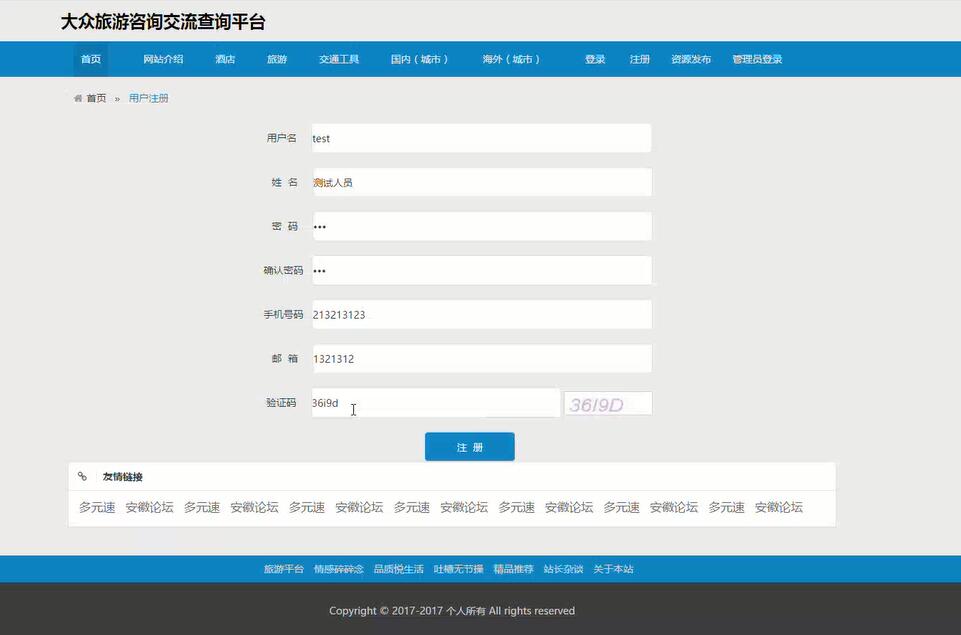Screen dimensions: 961x635
Task: Open the 海外（城市）menu item
Action: [x=511, y=59]
